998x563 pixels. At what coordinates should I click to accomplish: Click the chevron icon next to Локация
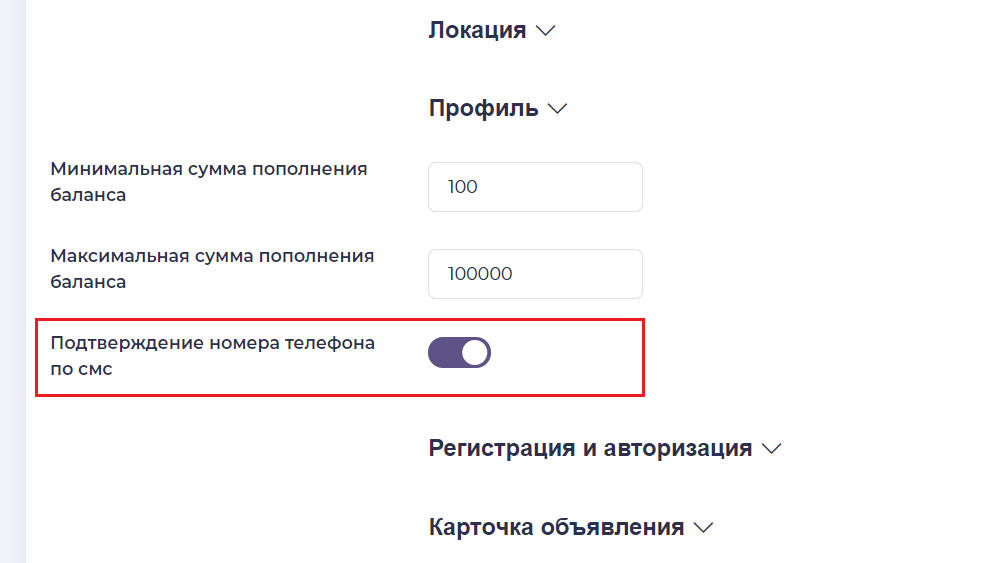[x=545, y=31]
